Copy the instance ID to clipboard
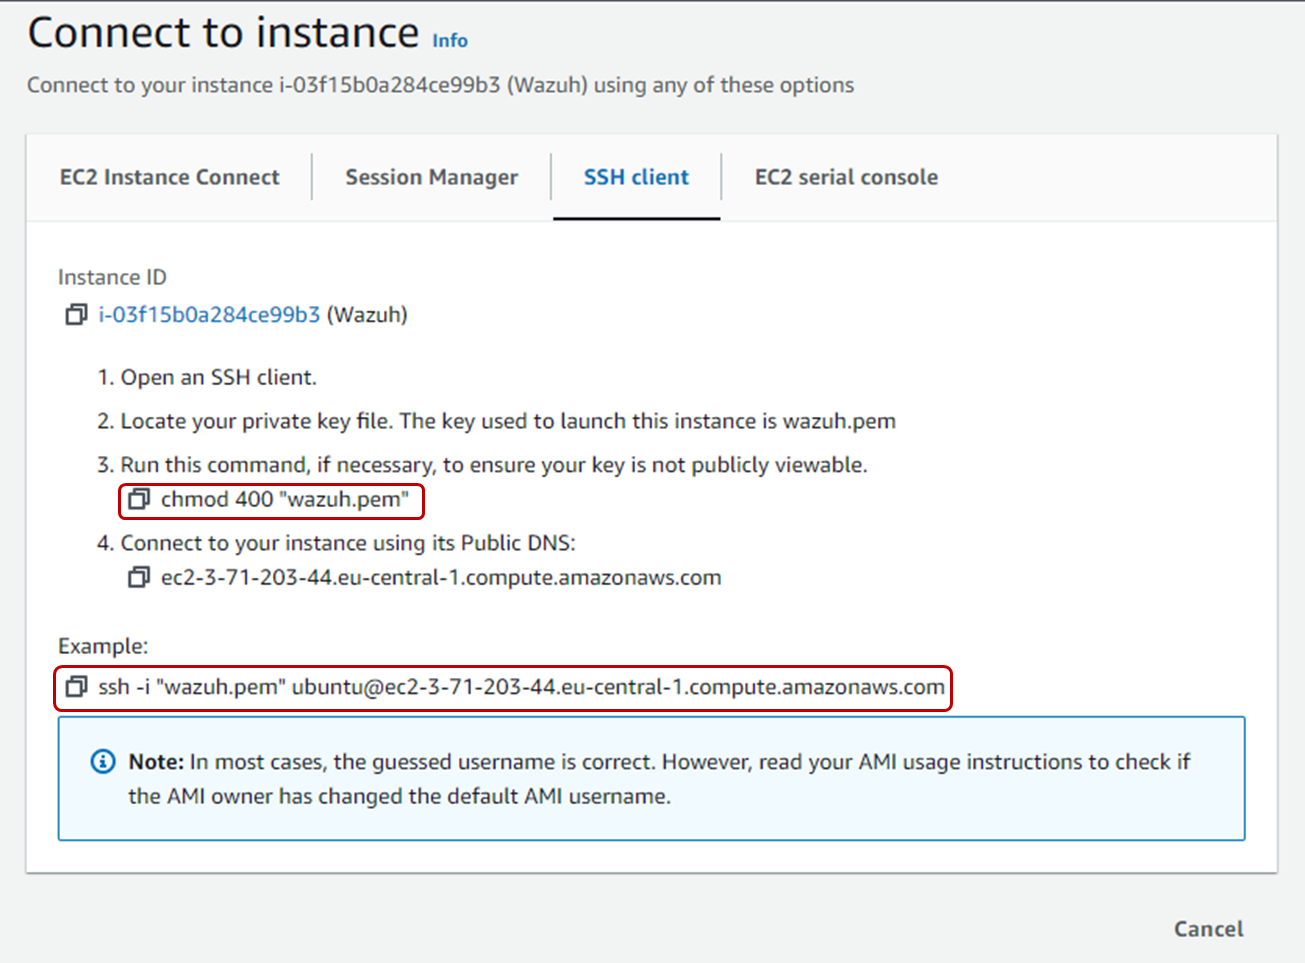The height and width of the screenshot is (963, 1305). [x=76, y=315]
